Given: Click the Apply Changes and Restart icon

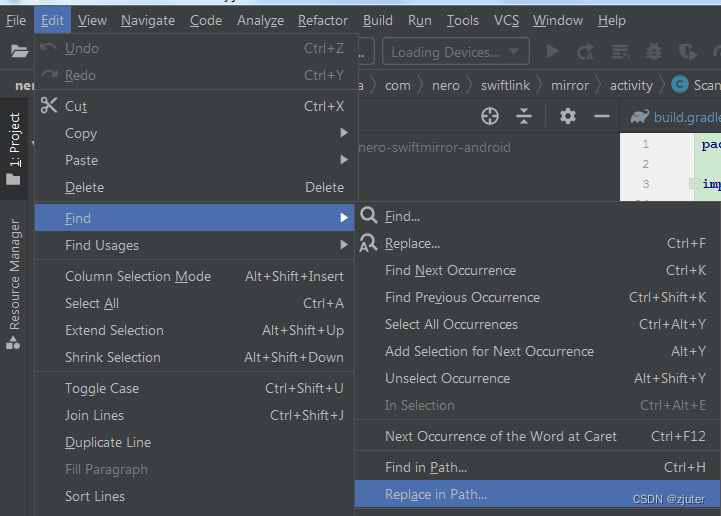Looking at the screenshot, I should point(585,52).
